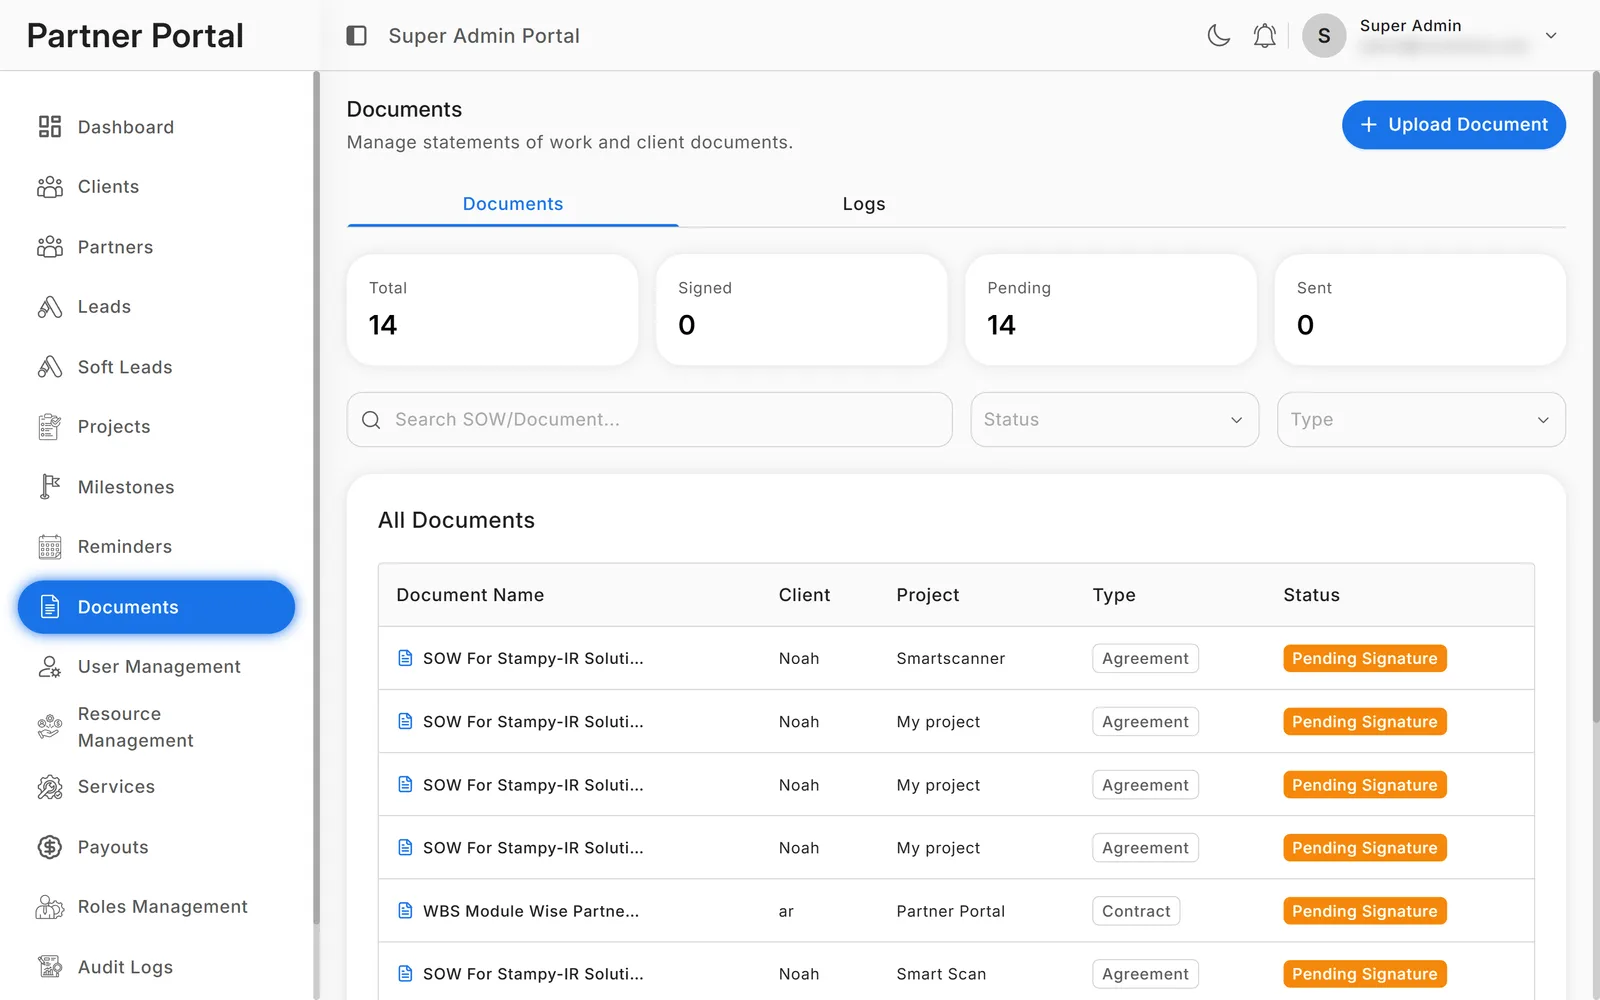The width and height of the screenshot is (1600, 1000).
Task: Open the Clients sidebar icon
Action: coord(50,187)
